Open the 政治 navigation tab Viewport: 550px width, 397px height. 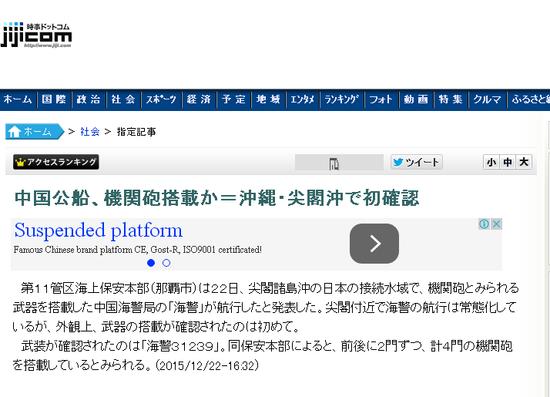click(x=89, y=100)
